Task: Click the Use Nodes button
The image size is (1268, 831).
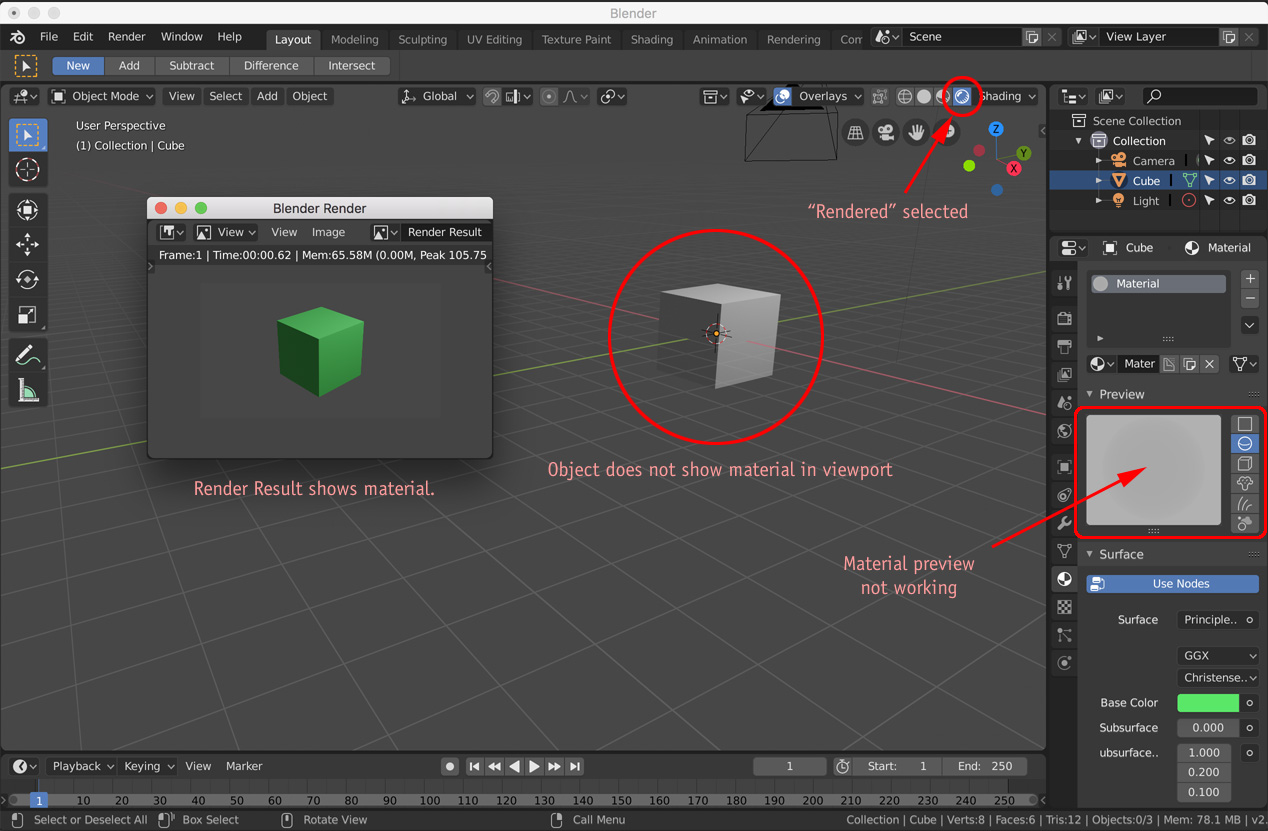Action: [x=1172, y=584]
